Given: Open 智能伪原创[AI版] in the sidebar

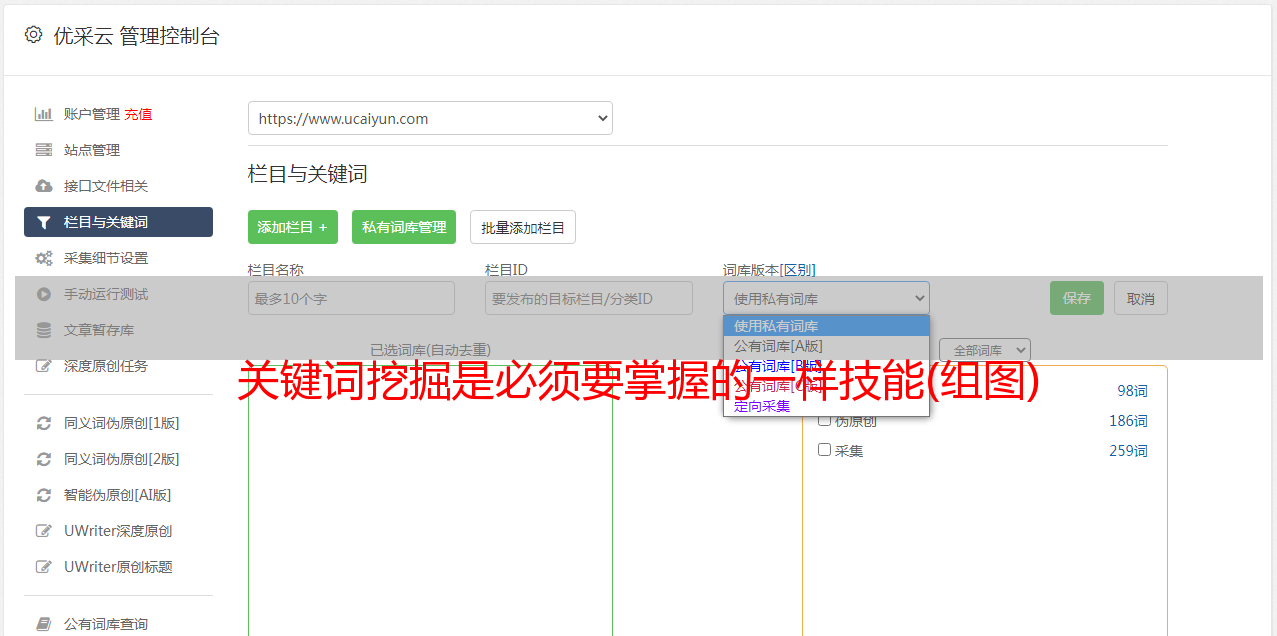Looking at the screenshot, I should 118,495.
